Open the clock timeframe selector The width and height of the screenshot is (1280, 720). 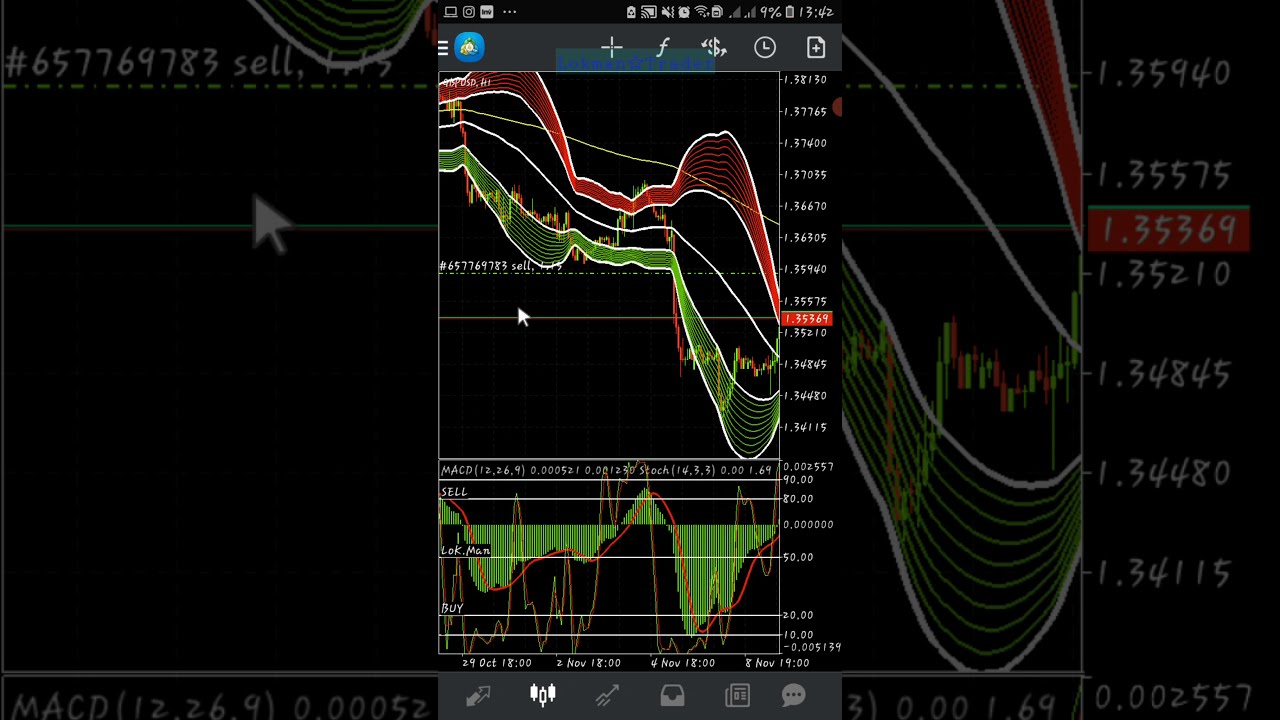765,47
